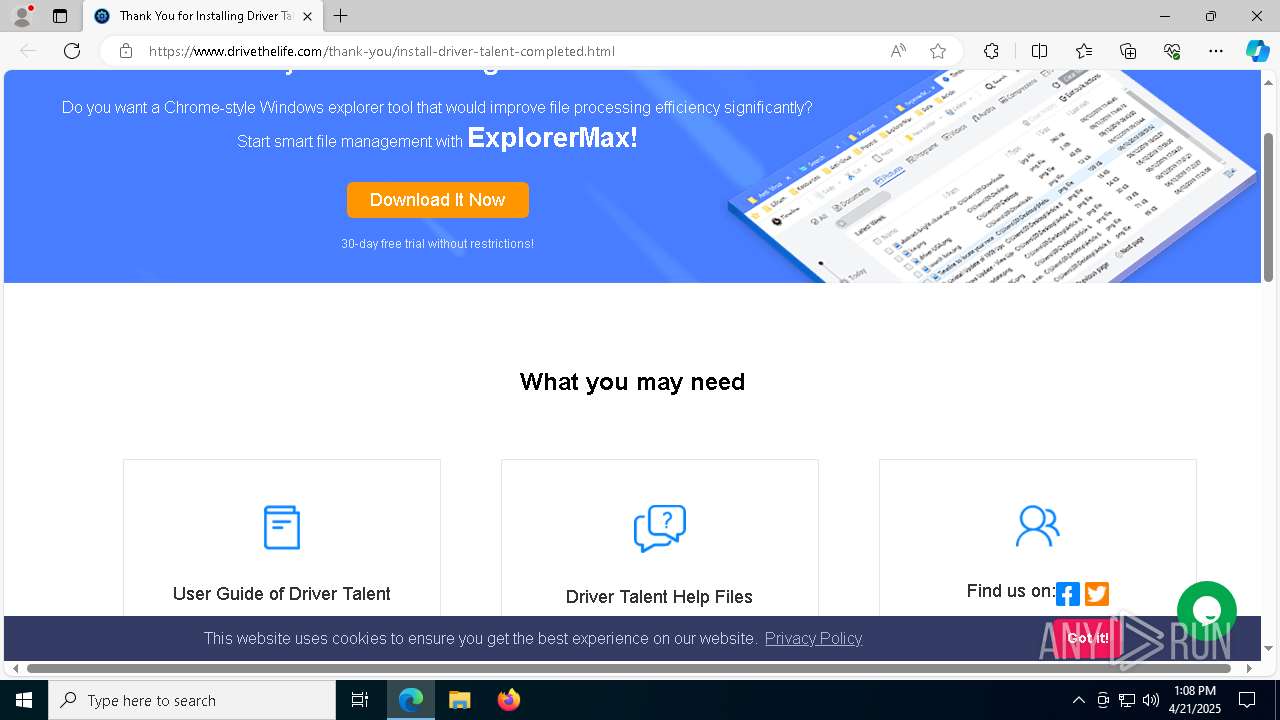Open the Collections panel
Screen dimensions: 1280x720
pos(1128,51)
